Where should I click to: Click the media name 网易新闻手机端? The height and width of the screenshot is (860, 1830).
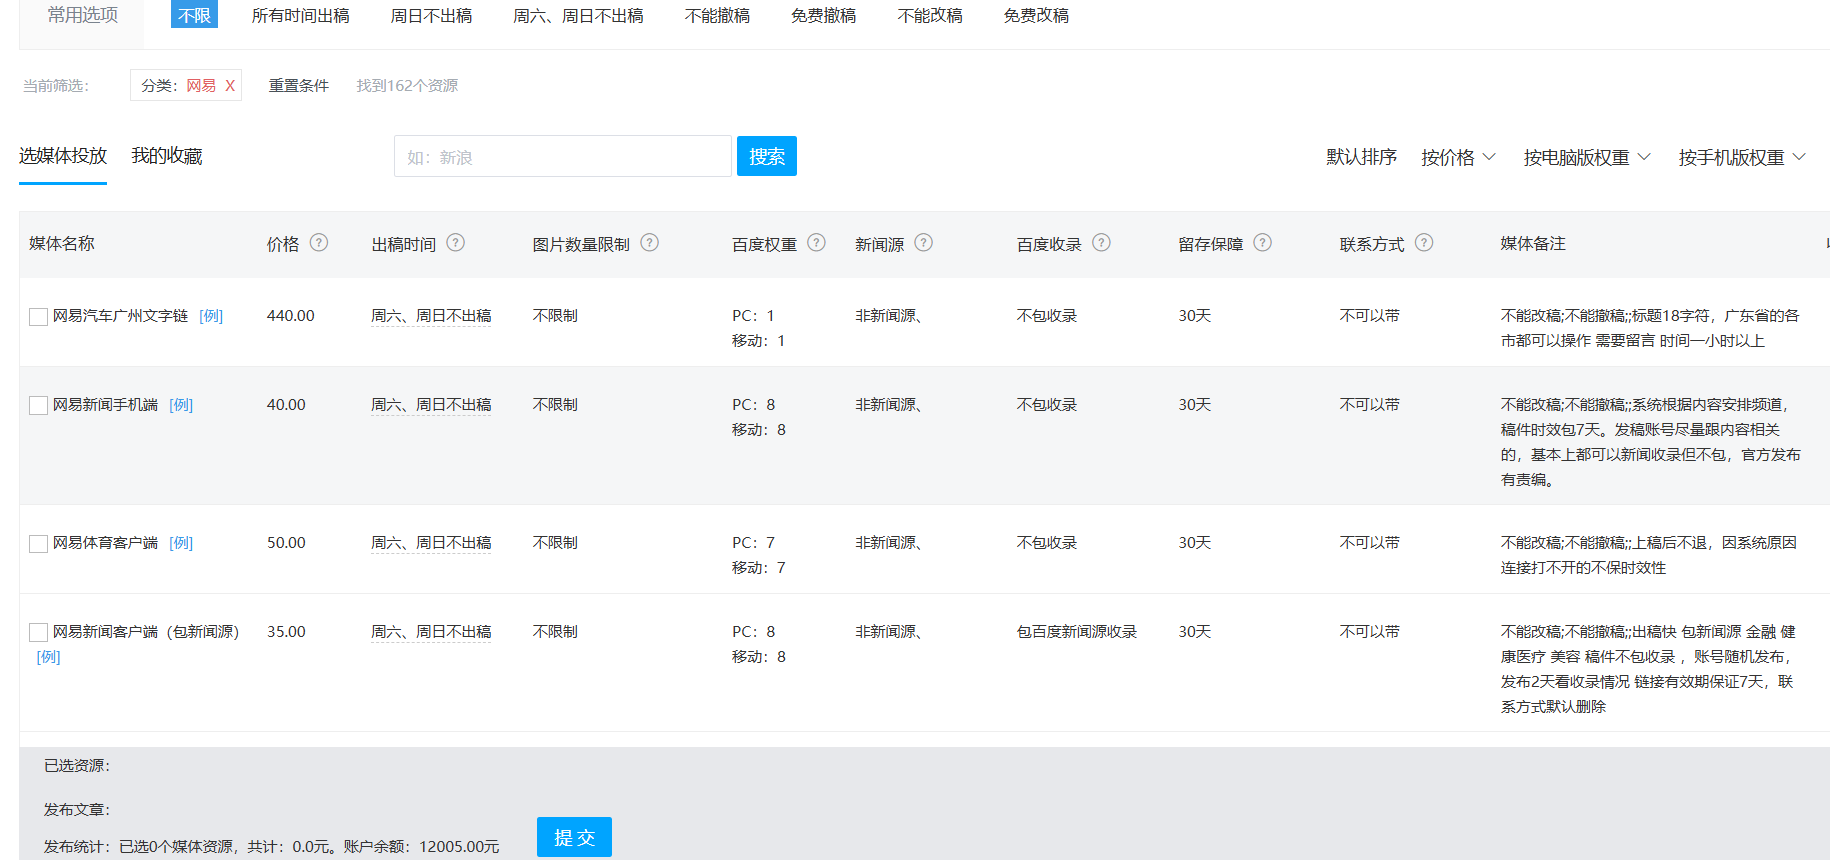click(x=105, y=405)
